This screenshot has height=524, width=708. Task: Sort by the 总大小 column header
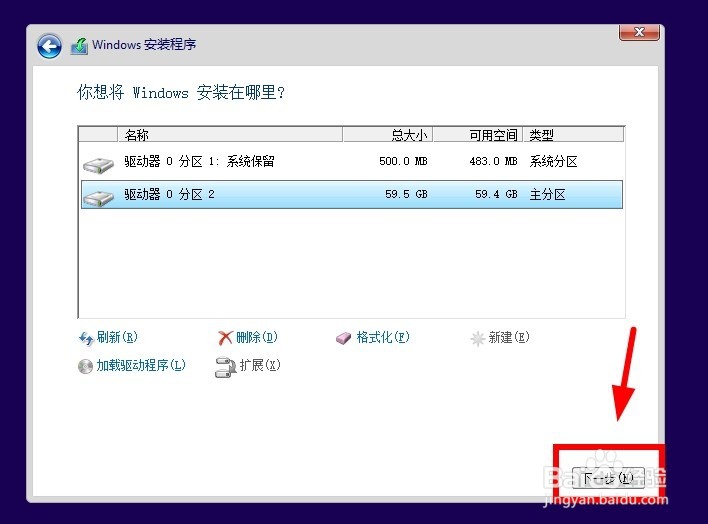point(388,135)
